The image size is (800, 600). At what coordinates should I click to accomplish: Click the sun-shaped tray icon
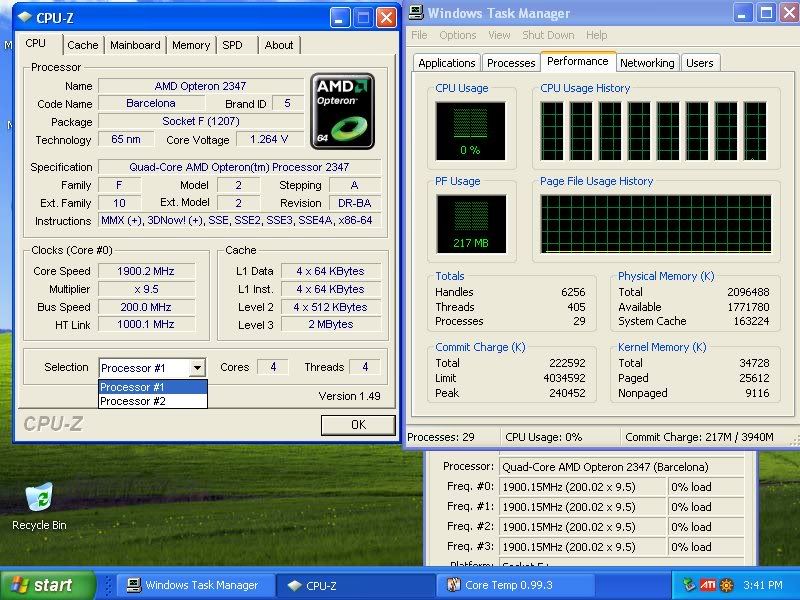pos(727,585)
